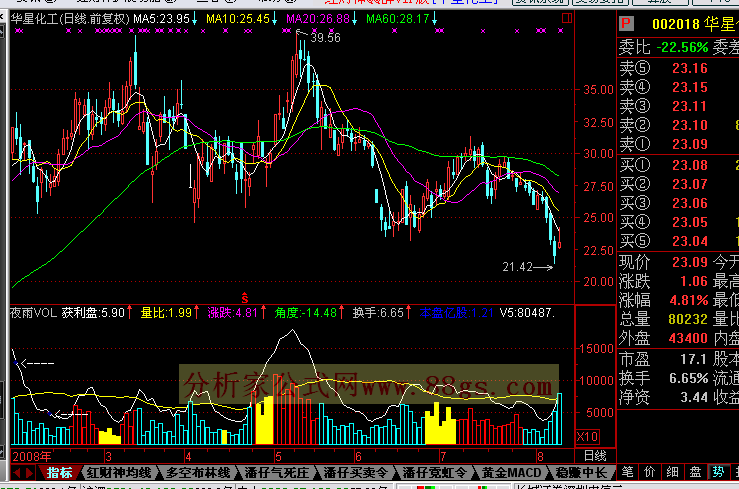Click the 卖① 23.09 ask row
This screenshot has height=489, width=739.
(678, 144)
